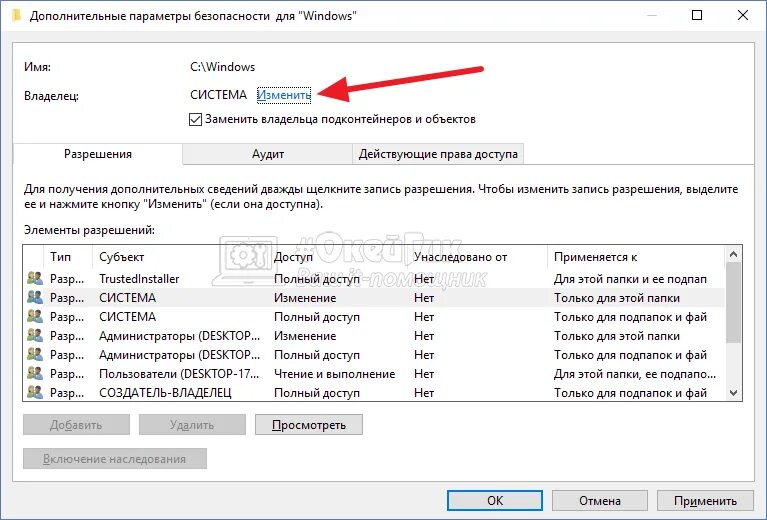This screenshot has height=520, width=767.
Task: Maximize the security settings window
Action: click(x=697, y=15)
